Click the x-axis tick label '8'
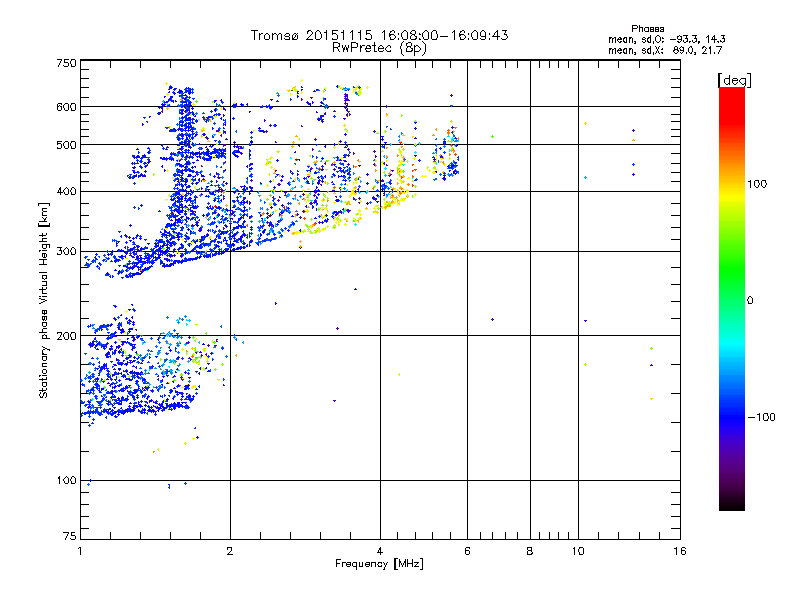Screen dimensions: 800x600 point(530,551)
